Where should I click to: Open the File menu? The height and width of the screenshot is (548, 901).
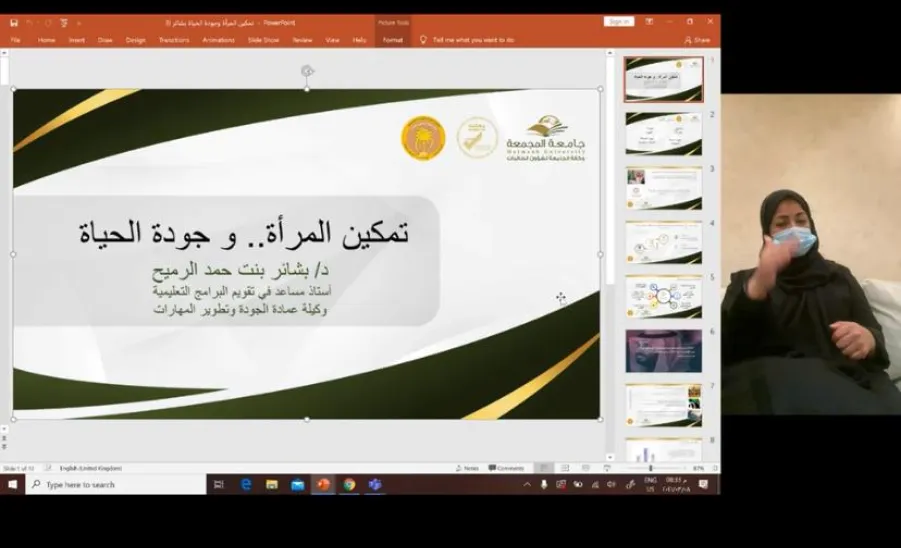[16, 40]
